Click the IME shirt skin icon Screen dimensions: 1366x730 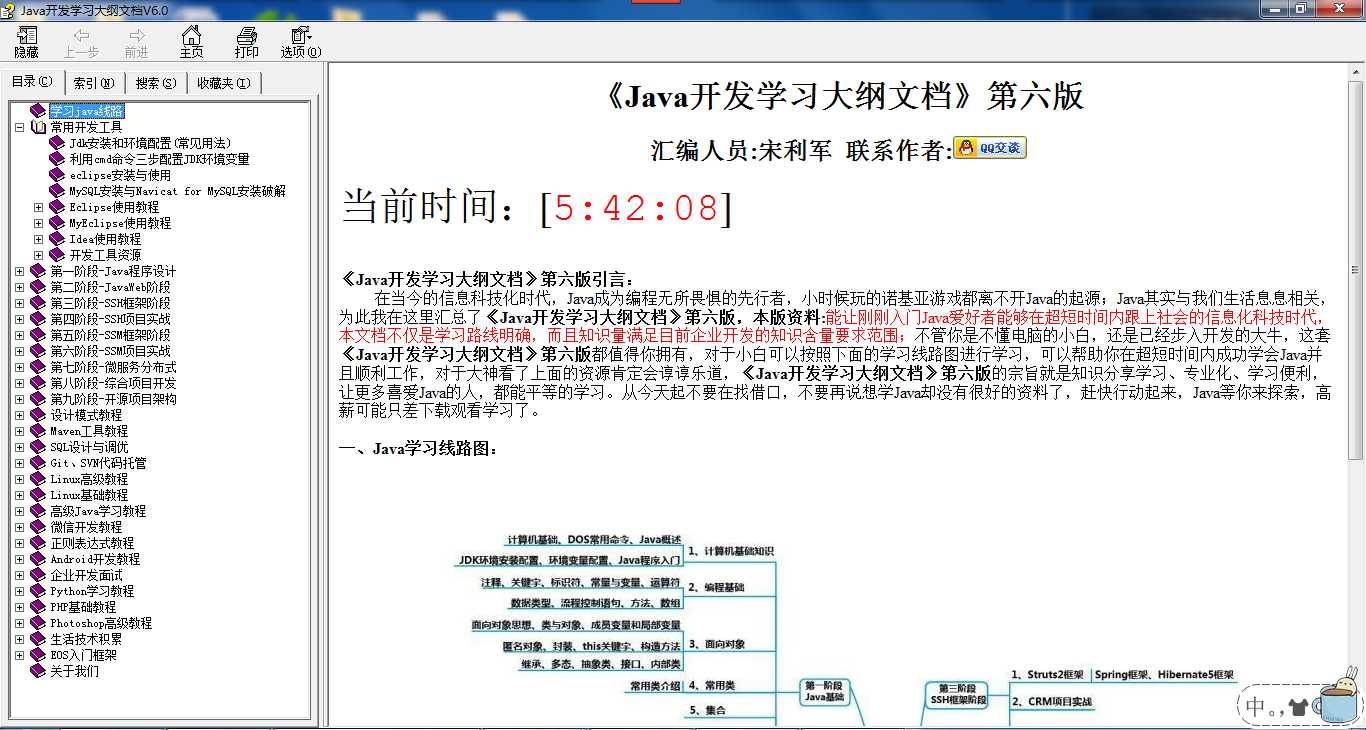(1298, 707)
